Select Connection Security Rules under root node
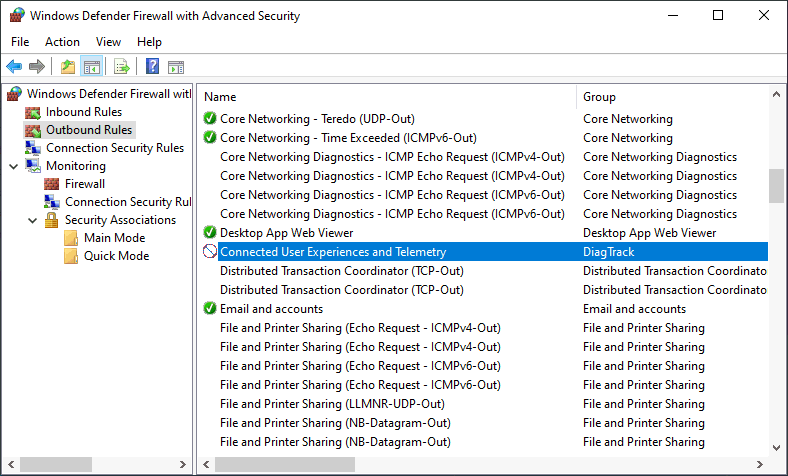 tap(115, 148)
